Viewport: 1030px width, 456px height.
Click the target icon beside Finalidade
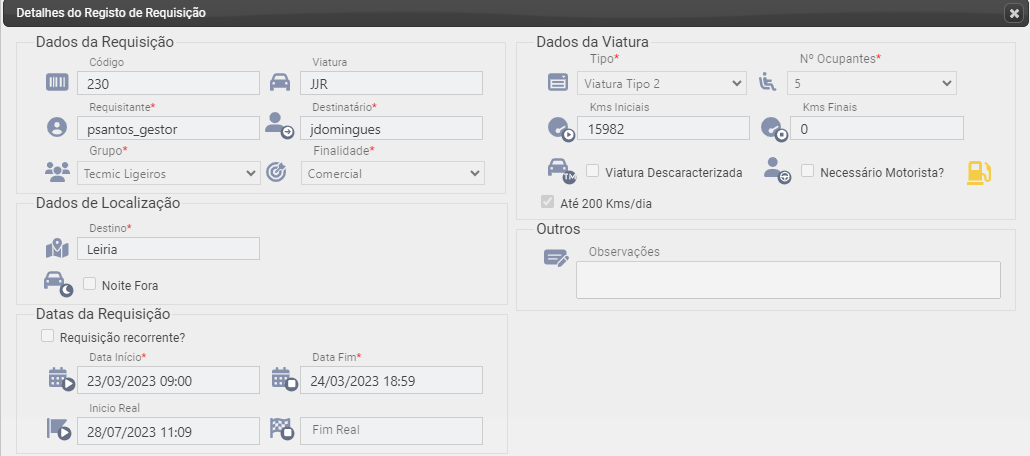tap(277, 173)
